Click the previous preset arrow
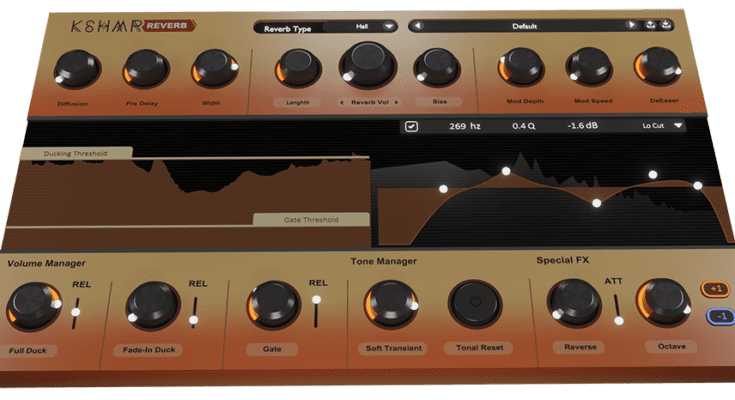 click(418, 26)
